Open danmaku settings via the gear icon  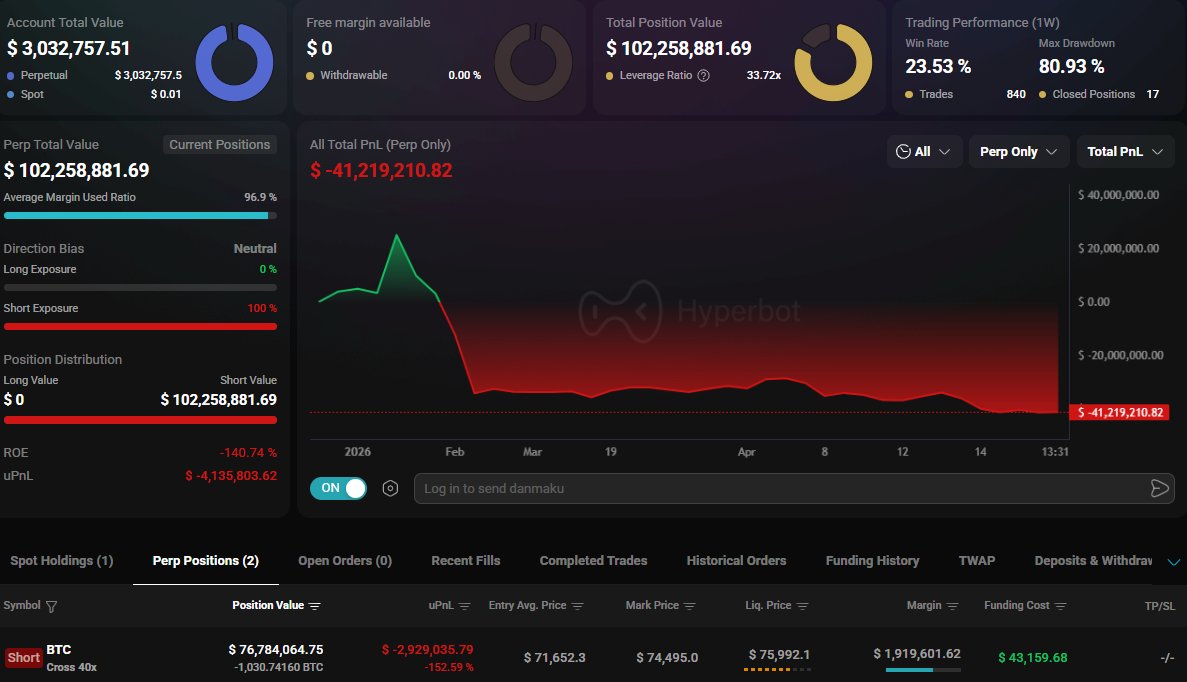tap(390, 488)
